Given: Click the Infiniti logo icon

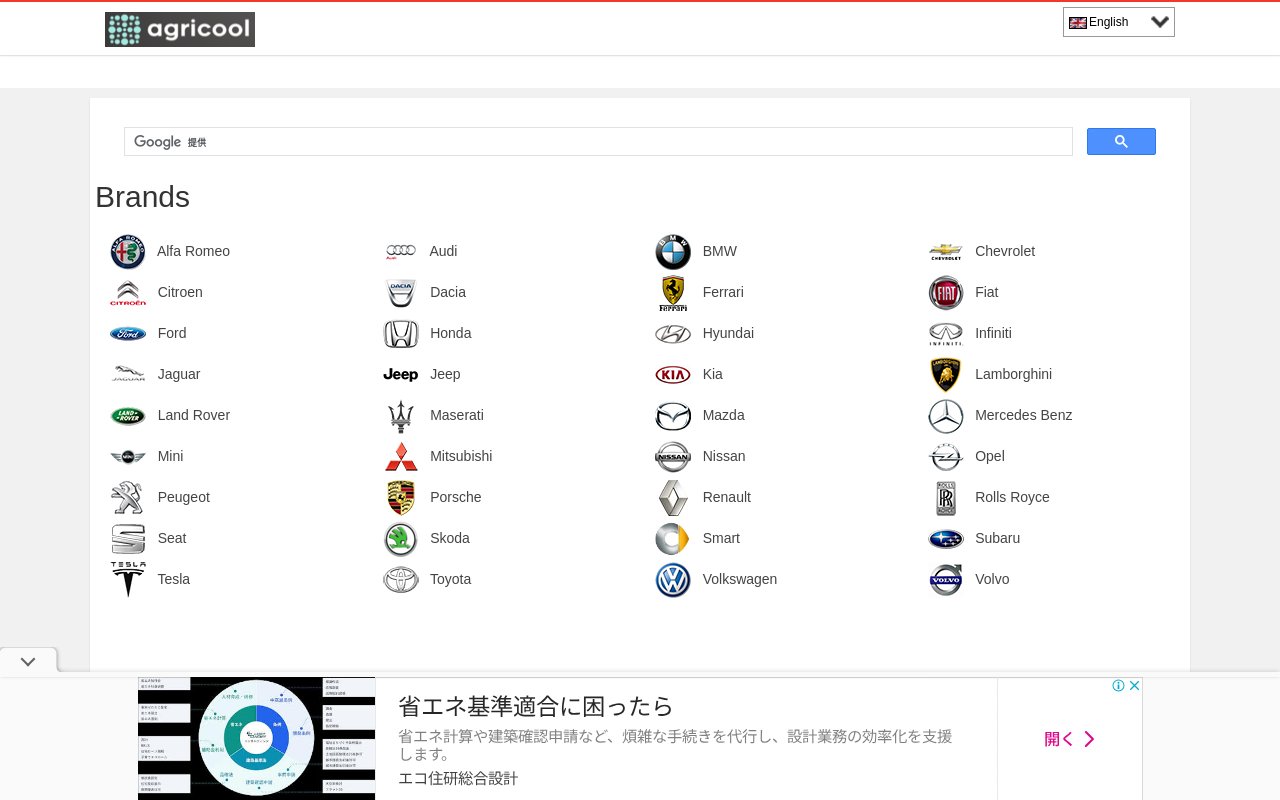Looking at the screenshot, I should [x=946, y=334].
